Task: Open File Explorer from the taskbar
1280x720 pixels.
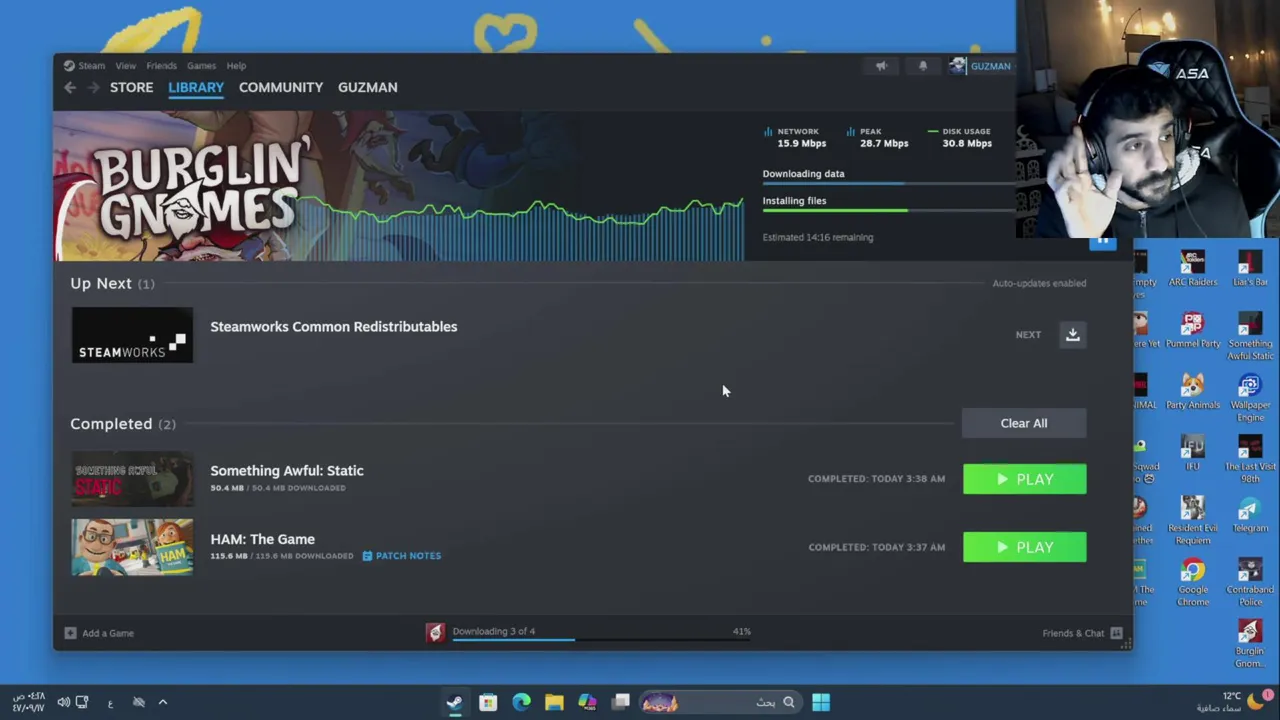Action: point(554,702)
